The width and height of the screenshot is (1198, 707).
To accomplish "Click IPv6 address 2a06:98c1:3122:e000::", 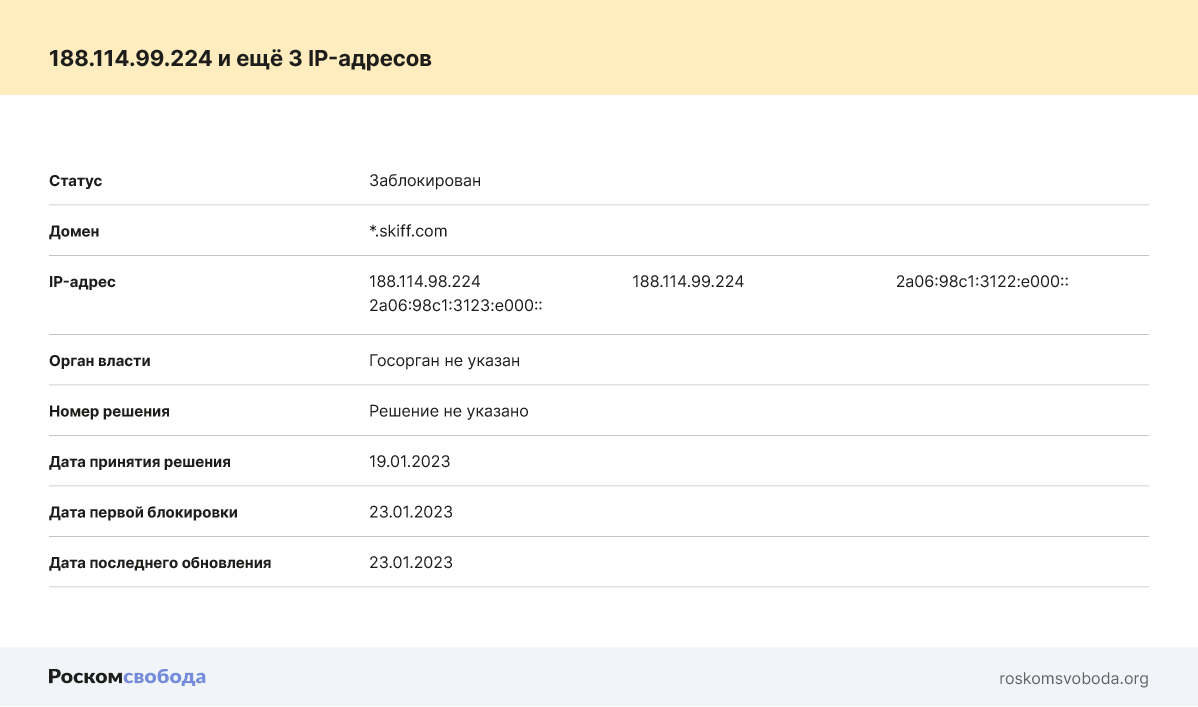I will pyautogui.click(x=982, y=282).
